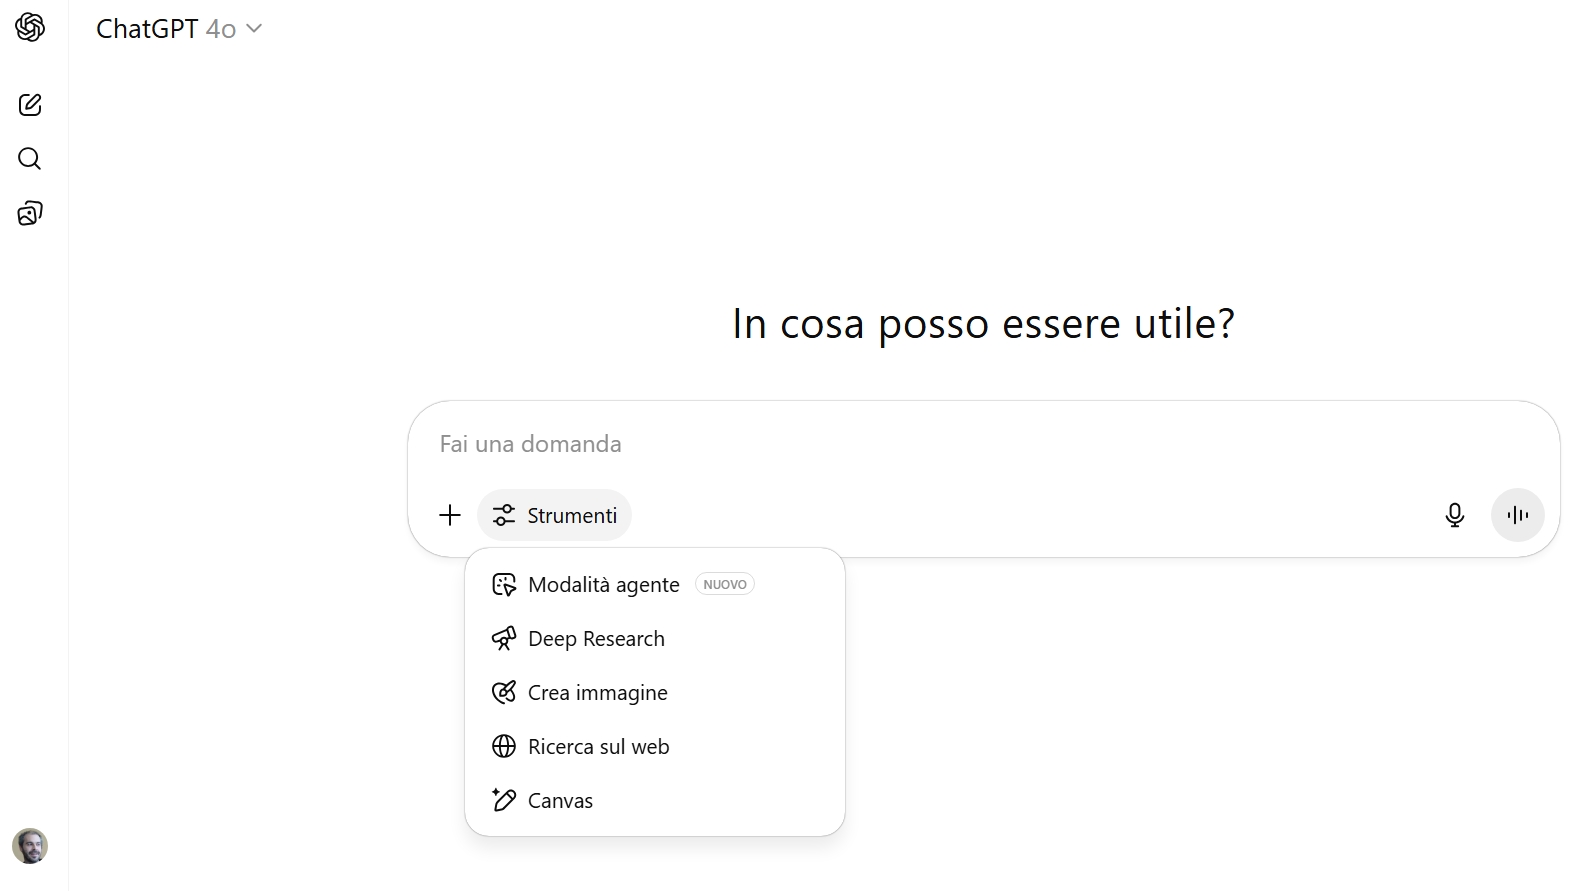Click the ChatGPT logo icon
1594x891 pixels.
pos(30,28)
